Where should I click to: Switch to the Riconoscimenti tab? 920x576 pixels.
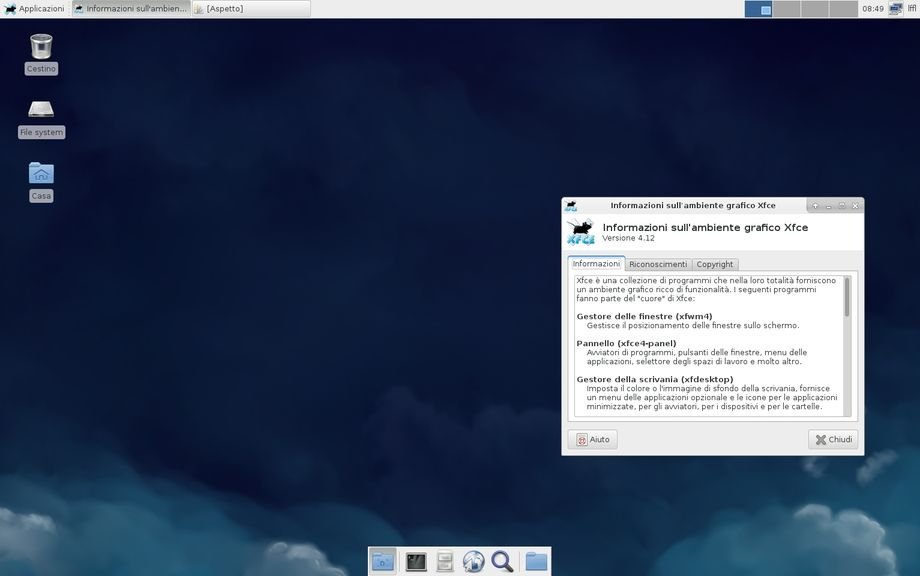pos(658,264)
